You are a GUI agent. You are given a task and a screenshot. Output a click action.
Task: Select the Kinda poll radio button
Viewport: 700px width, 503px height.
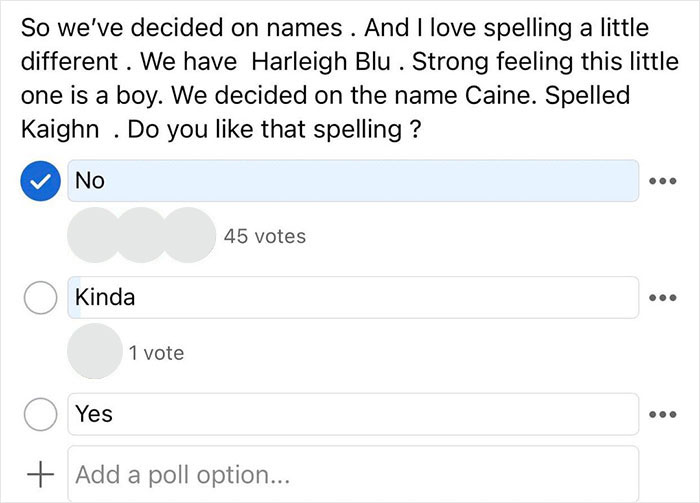[x=40, y=298]
